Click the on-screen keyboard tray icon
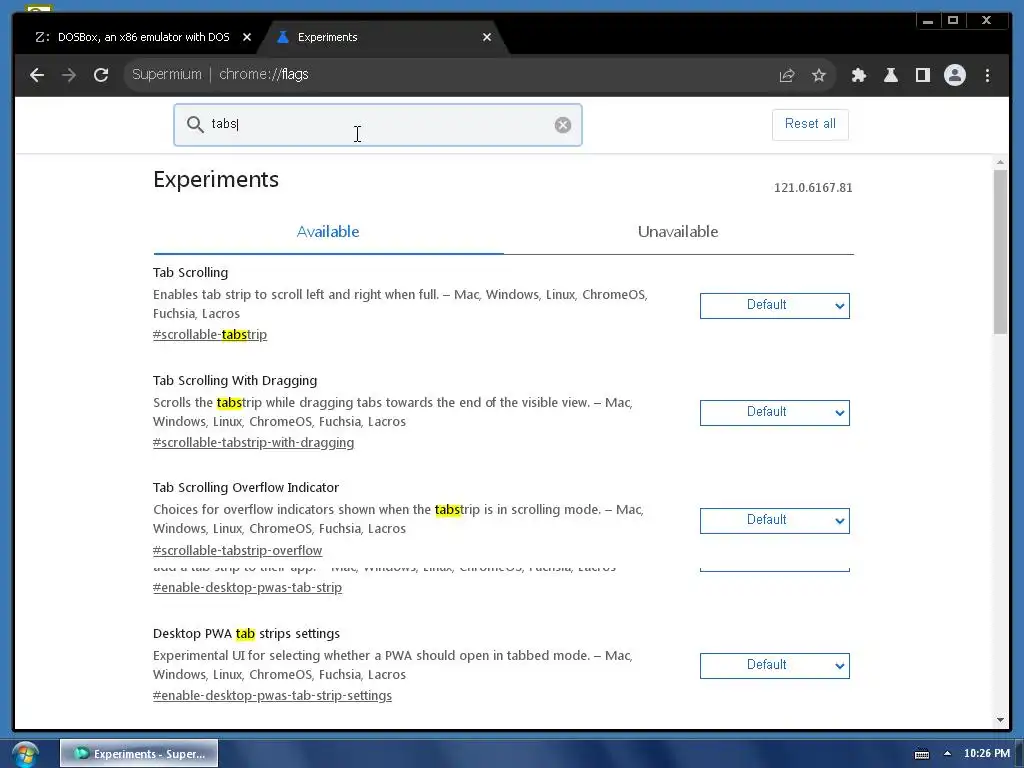 921,754
